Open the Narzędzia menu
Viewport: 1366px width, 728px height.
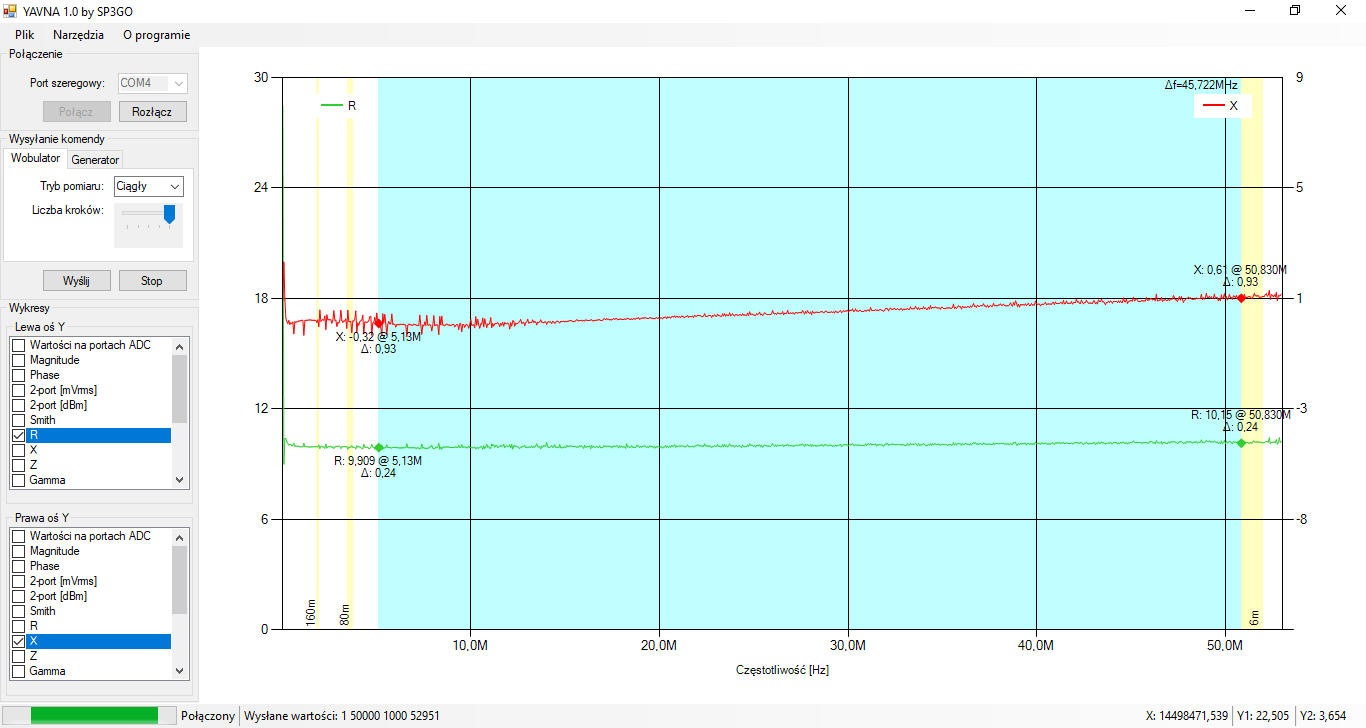(x=78, y=34)
